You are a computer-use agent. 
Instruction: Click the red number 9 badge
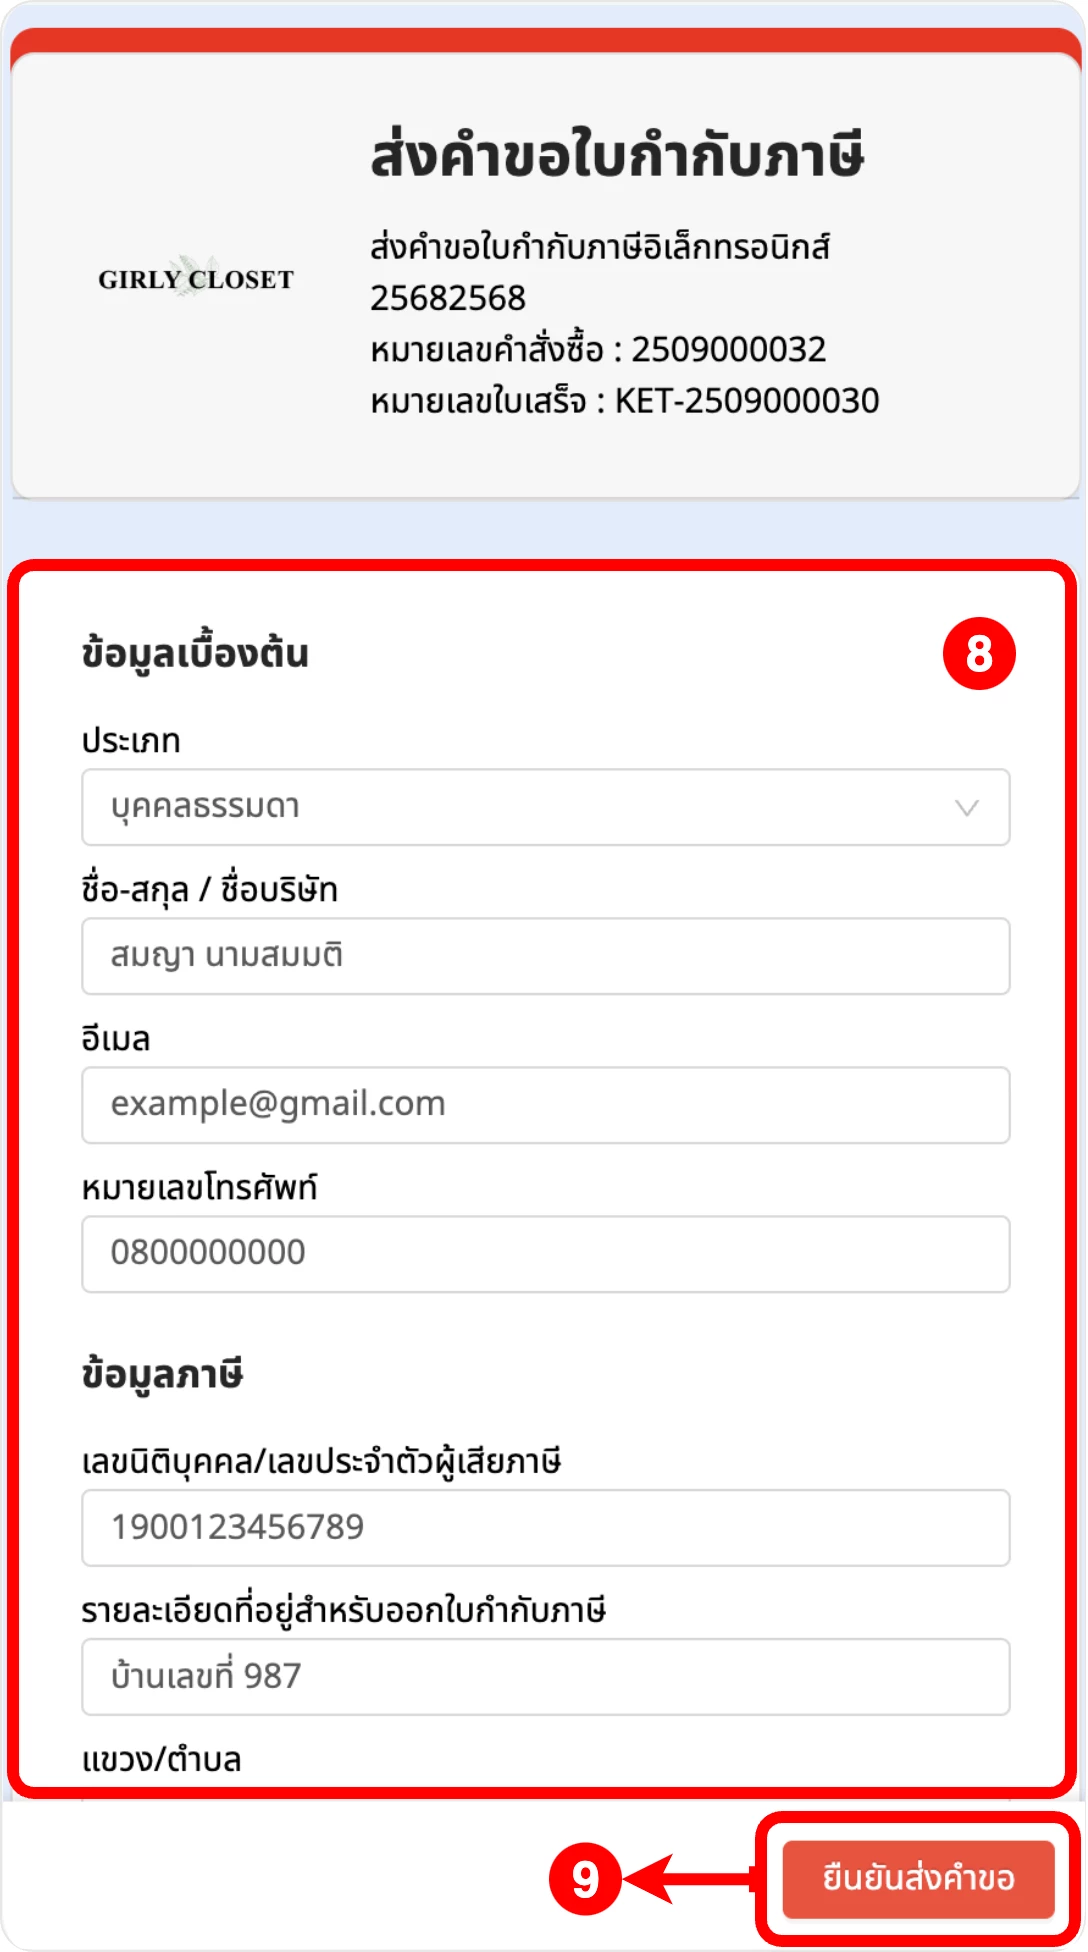585,1879
